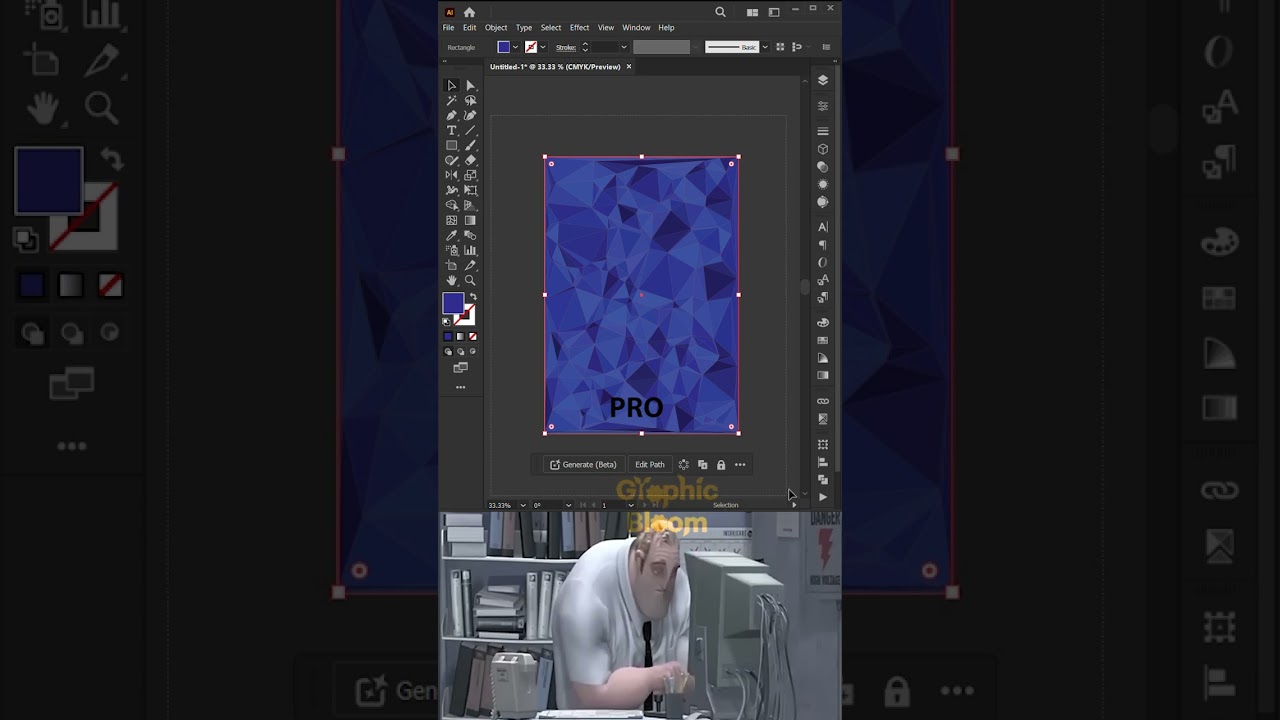
Task: Select the Hand tool
Action: tap(451, 280)
